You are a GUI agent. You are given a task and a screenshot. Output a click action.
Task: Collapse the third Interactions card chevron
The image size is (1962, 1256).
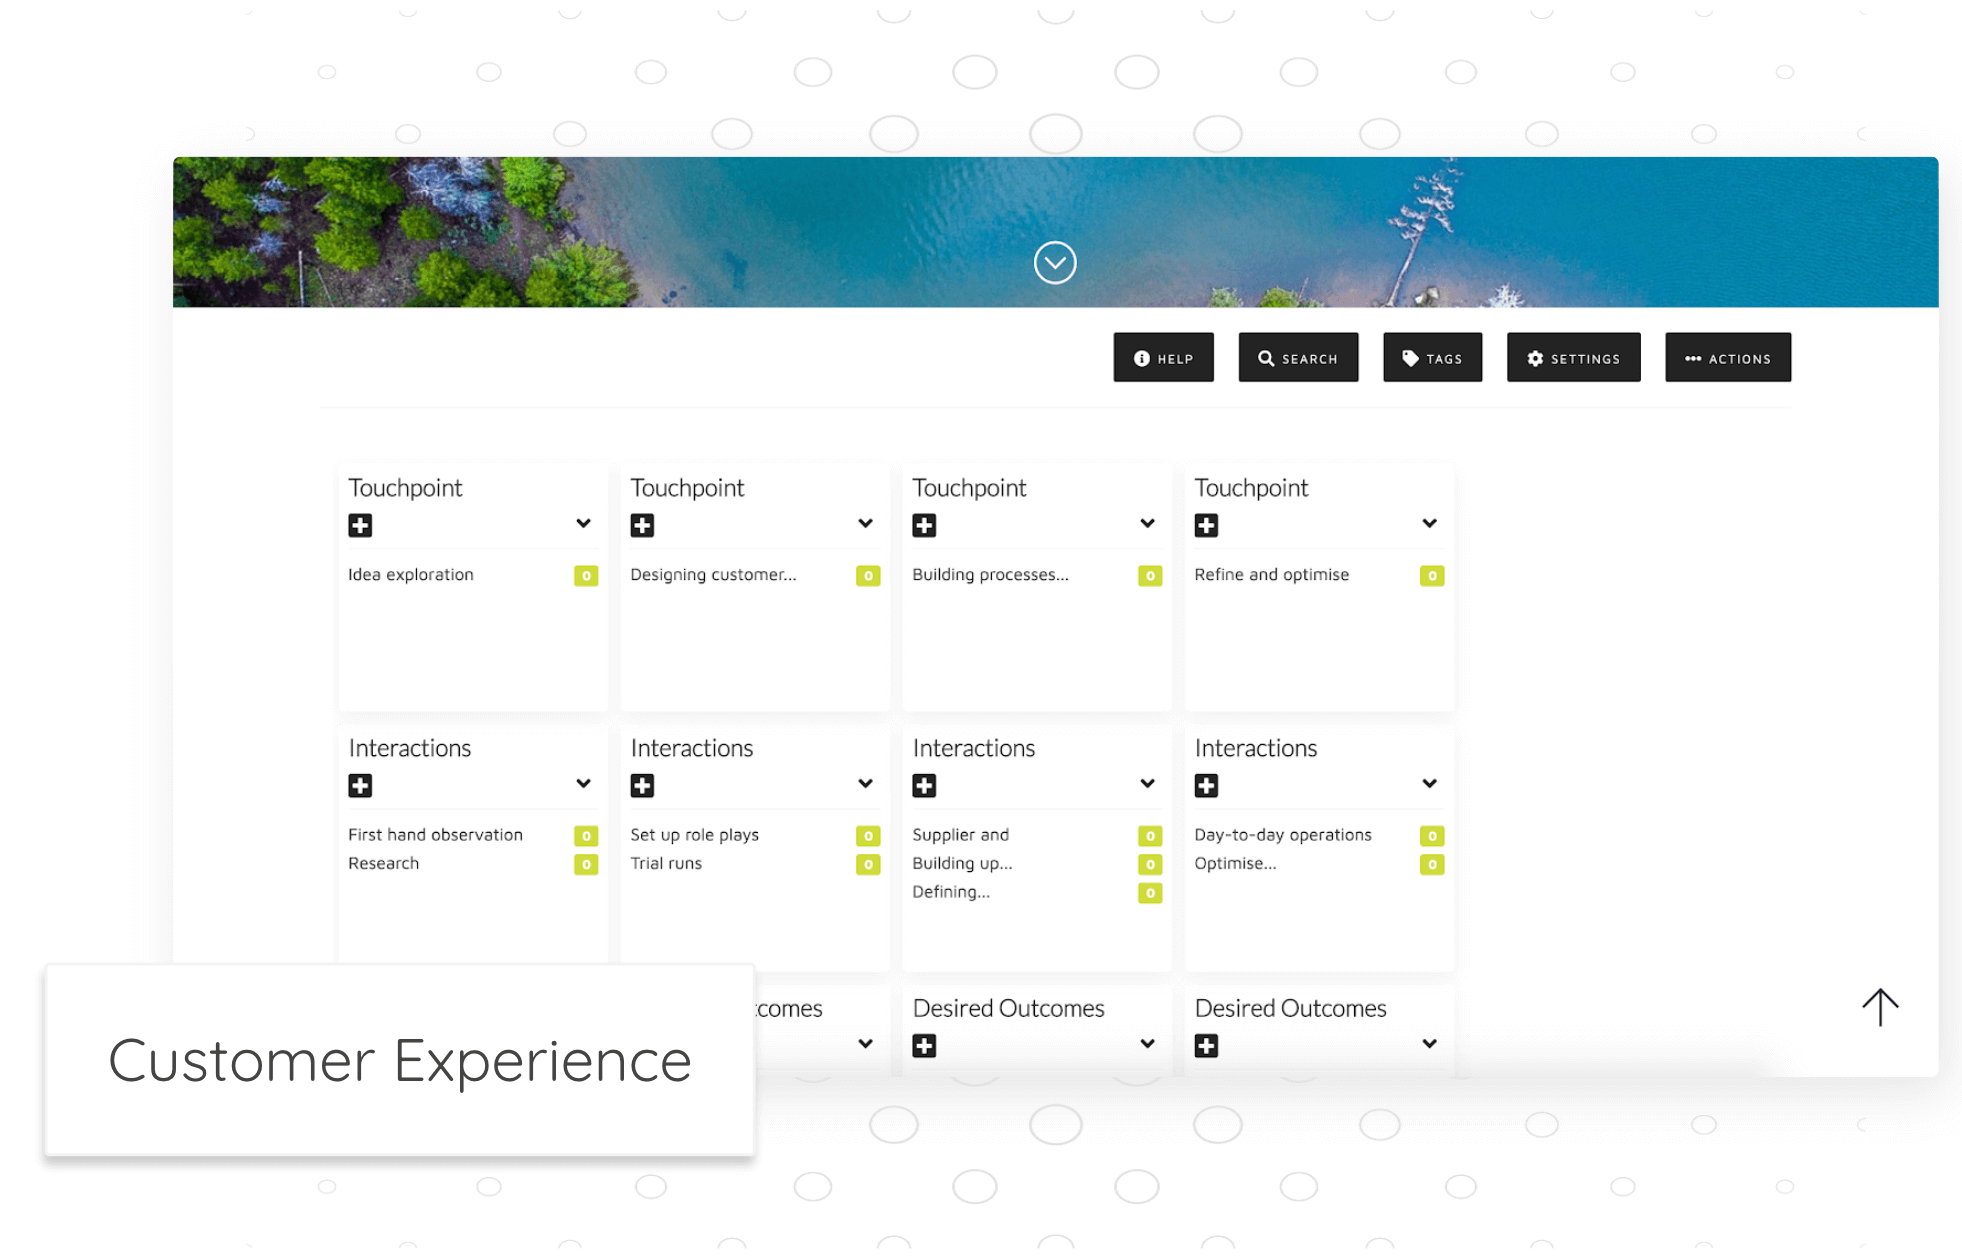pos(1147,783)
